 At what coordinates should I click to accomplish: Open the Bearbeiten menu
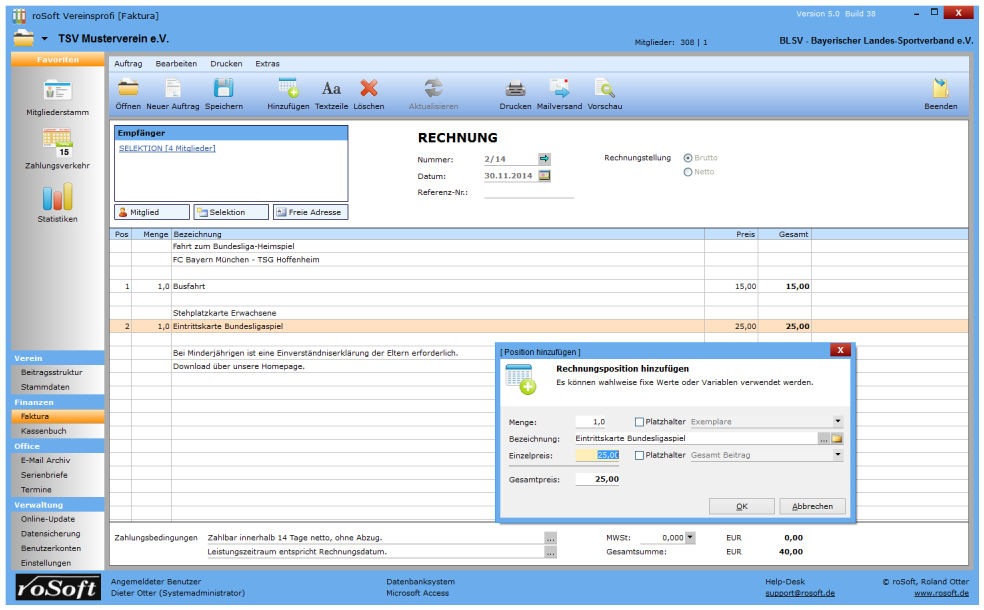click(176, 63)
